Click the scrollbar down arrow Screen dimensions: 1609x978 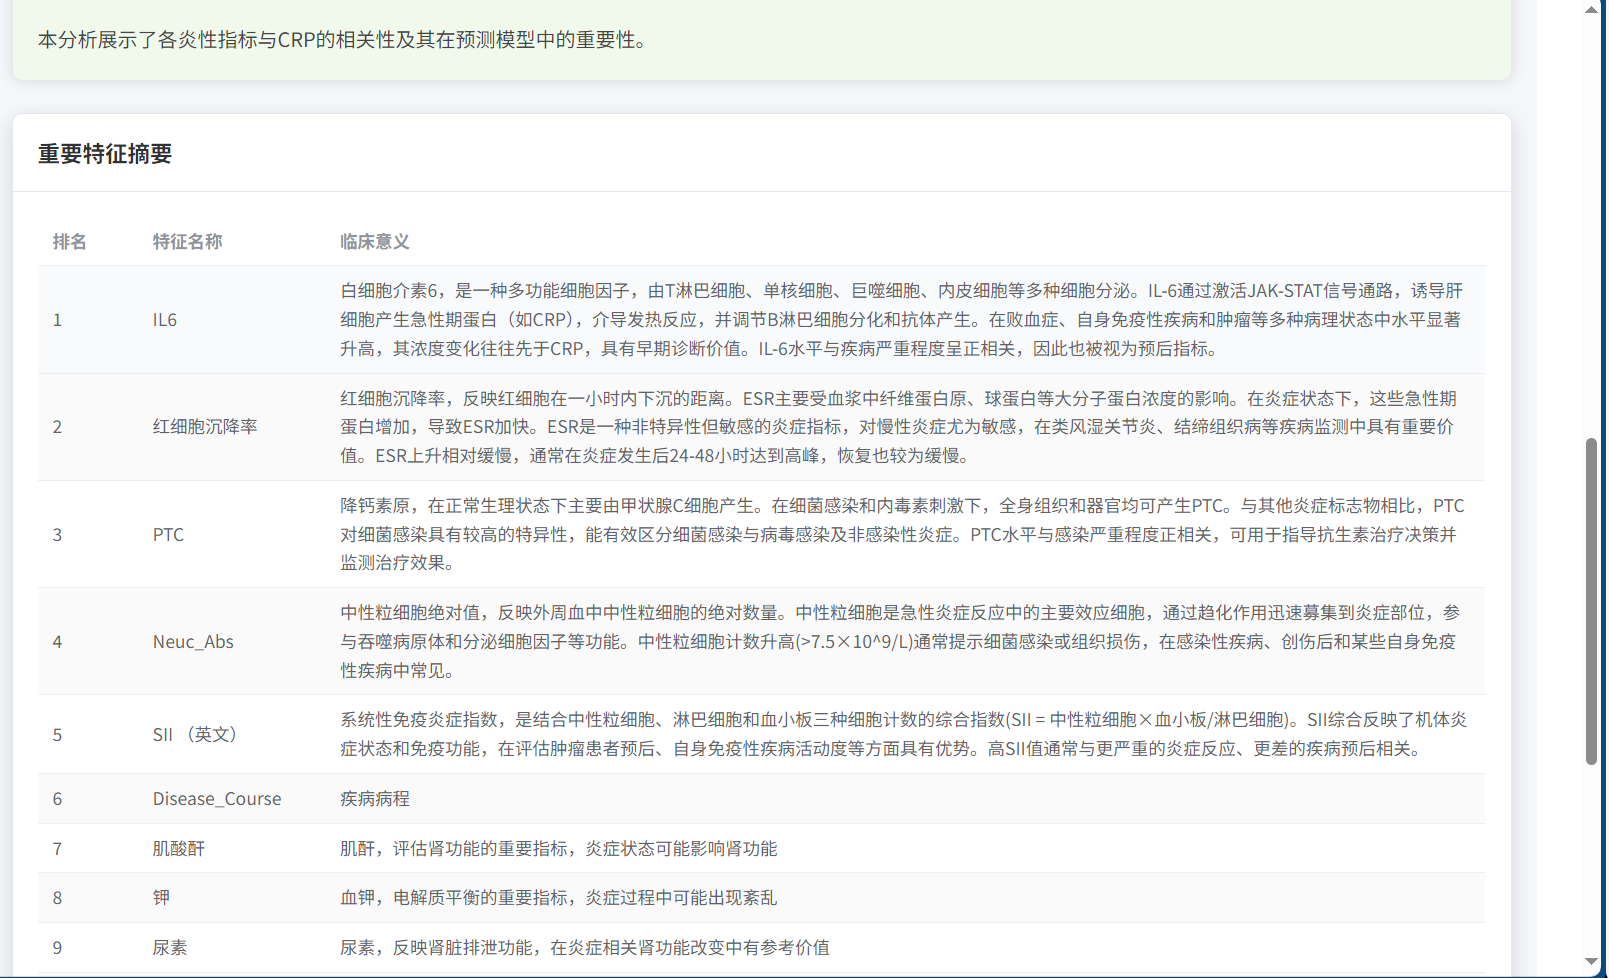click(1591, 962)
